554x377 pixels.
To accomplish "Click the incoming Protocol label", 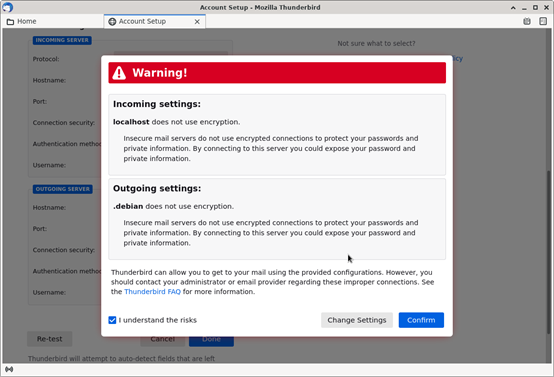I will coord(46,59).
